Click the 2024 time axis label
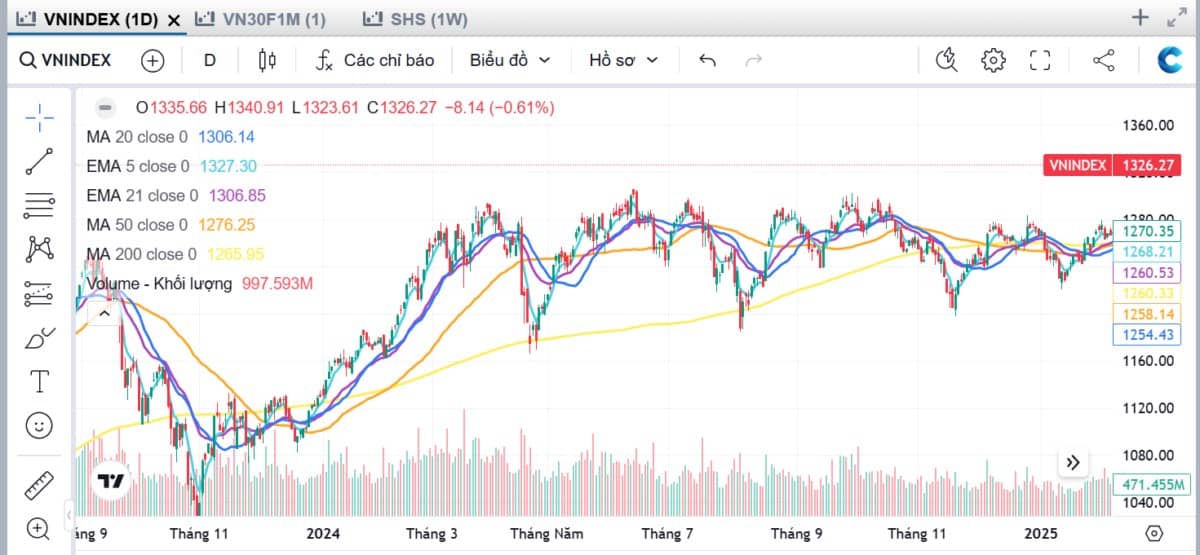The width and height of the screenshot is (1200, 555). point(323,533)
